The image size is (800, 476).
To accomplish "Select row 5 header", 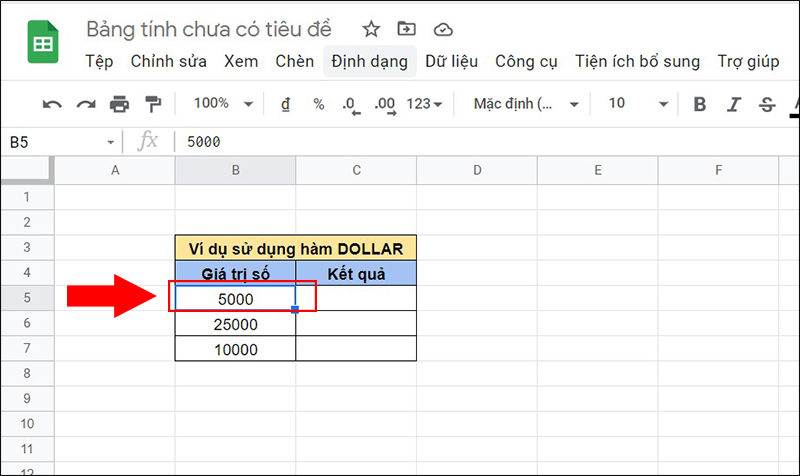I will tap(27, 298).
